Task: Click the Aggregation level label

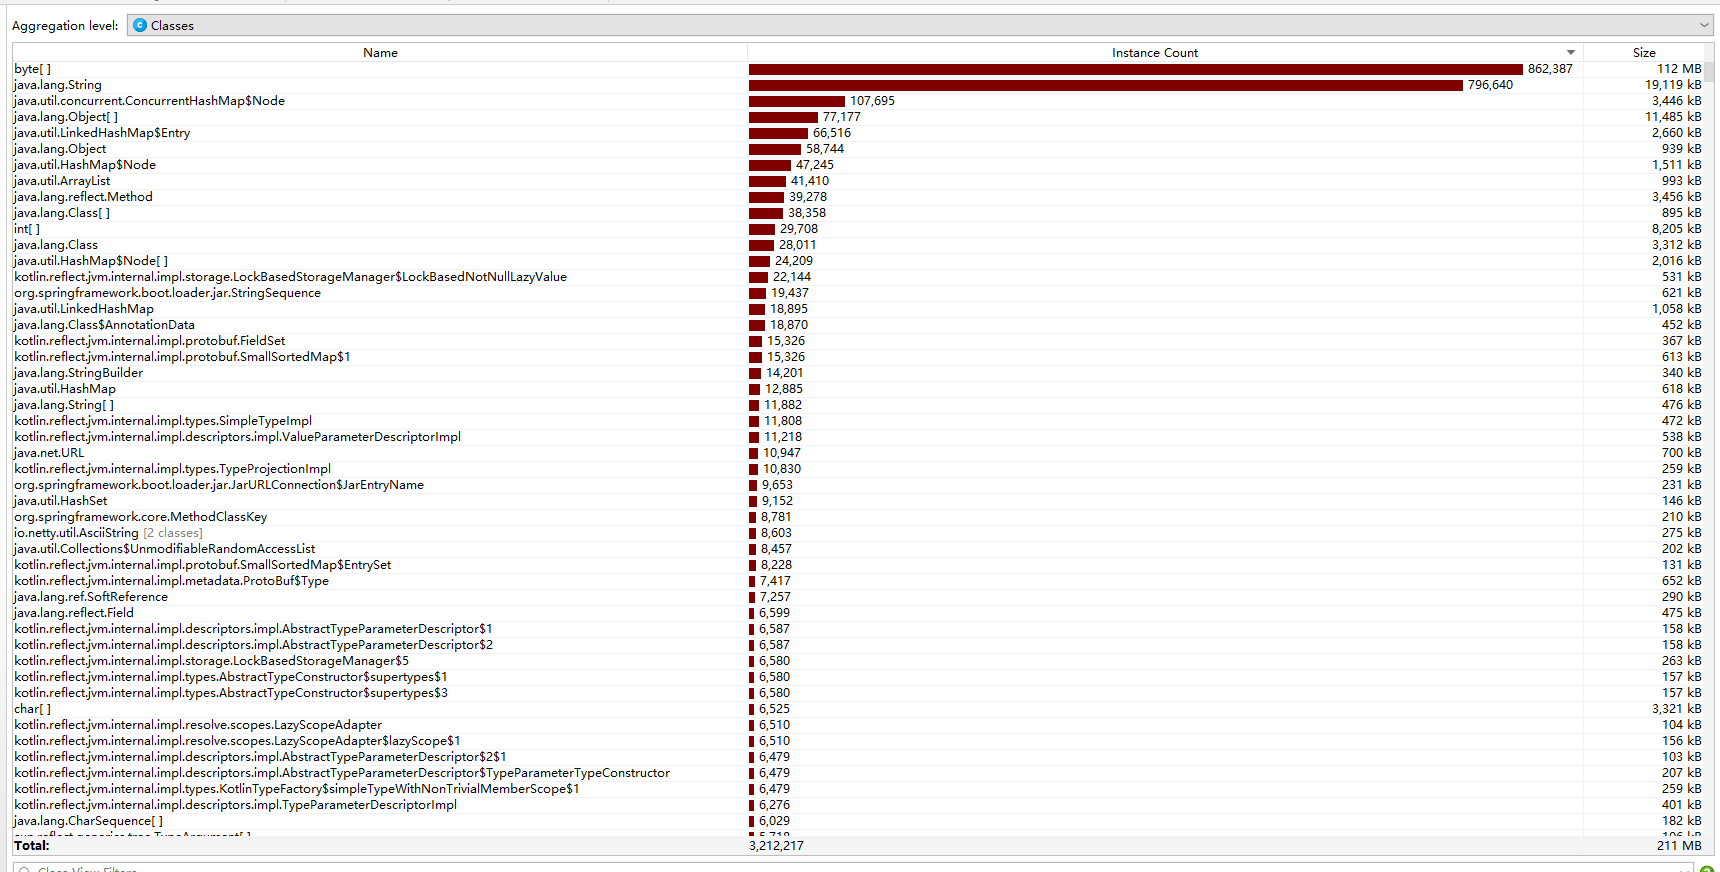Action: (65, 26)
